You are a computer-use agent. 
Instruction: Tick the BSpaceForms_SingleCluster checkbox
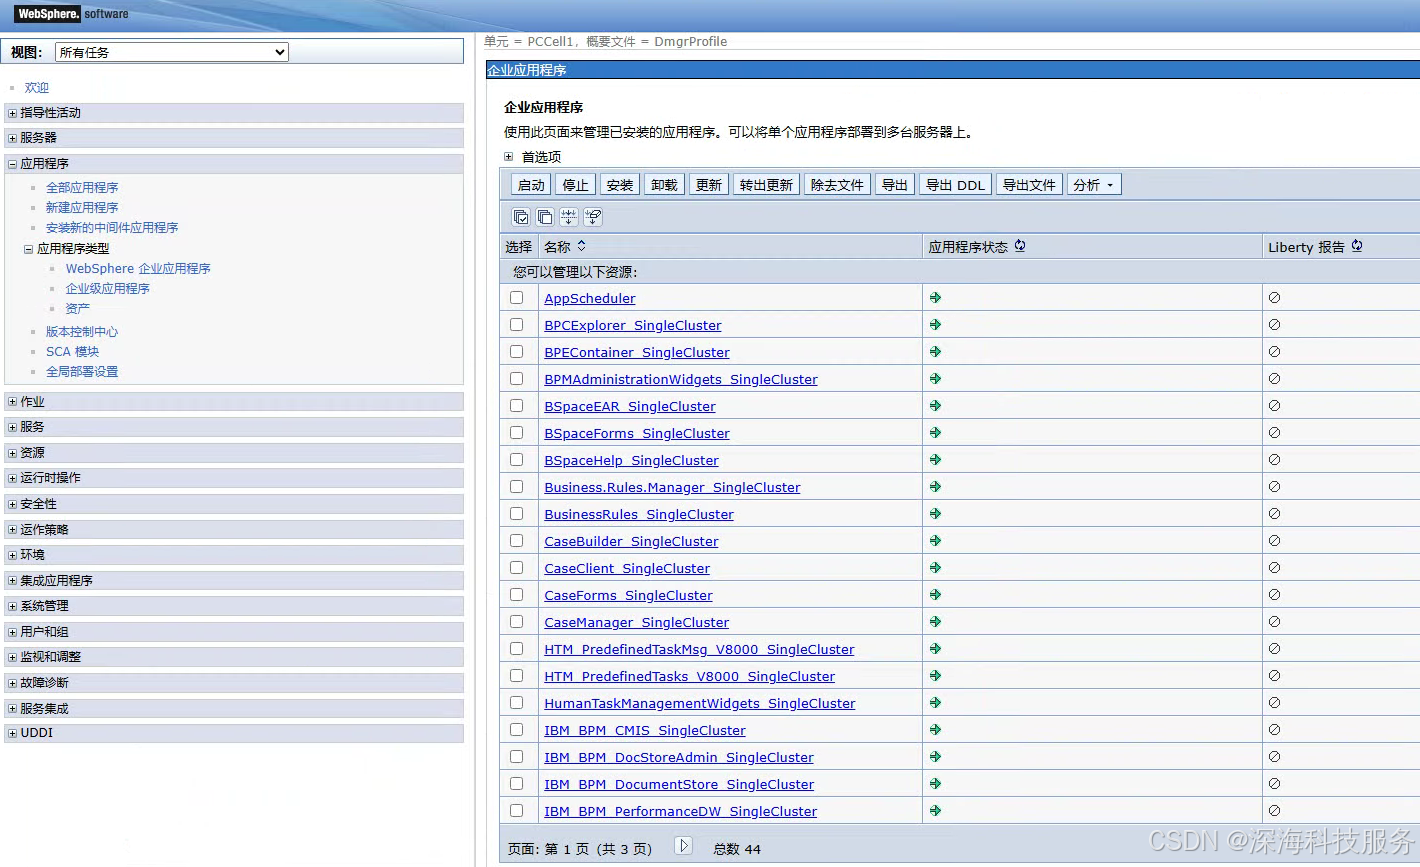coord(517,433)
